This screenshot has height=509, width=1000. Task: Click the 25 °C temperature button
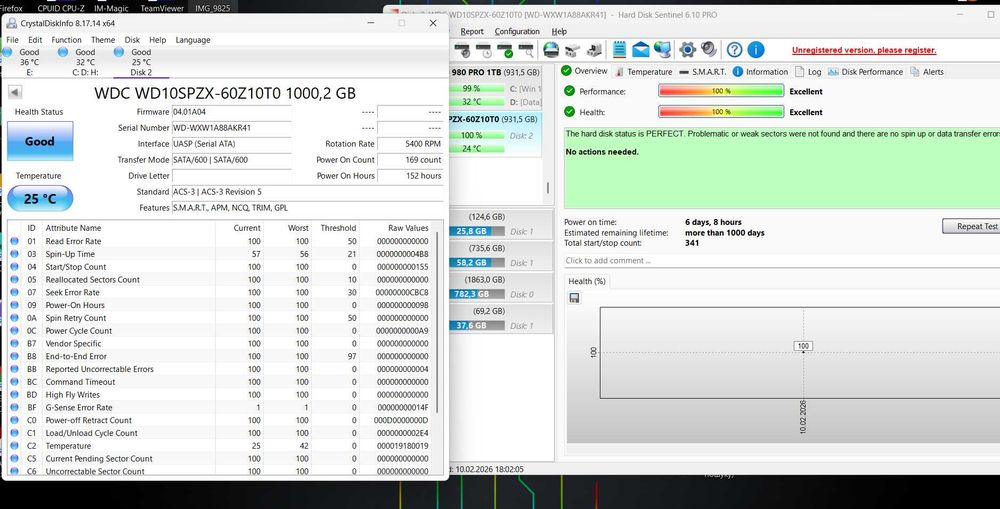(x=40, y=198)
